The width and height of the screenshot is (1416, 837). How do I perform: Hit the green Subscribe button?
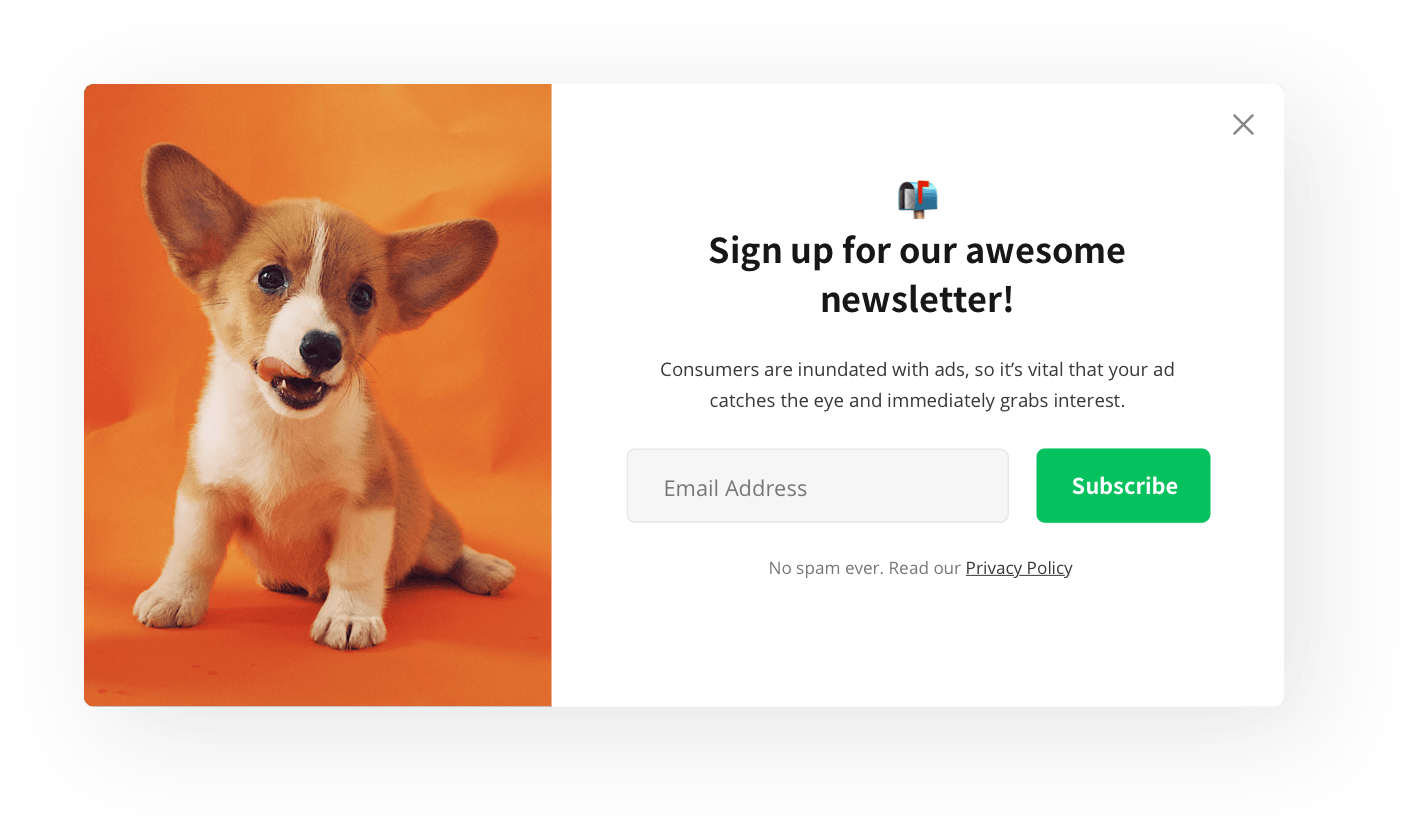1123,486
